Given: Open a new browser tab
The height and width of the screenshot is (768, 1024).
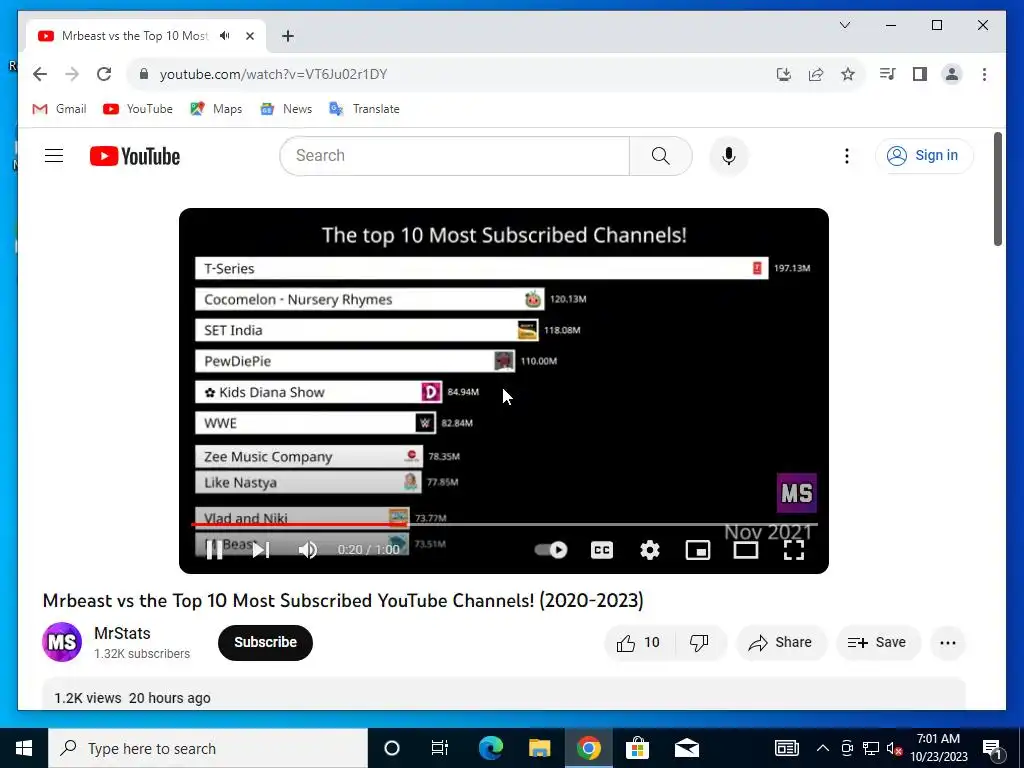Looking at the screenshot, I should click(x=287, y=36).
